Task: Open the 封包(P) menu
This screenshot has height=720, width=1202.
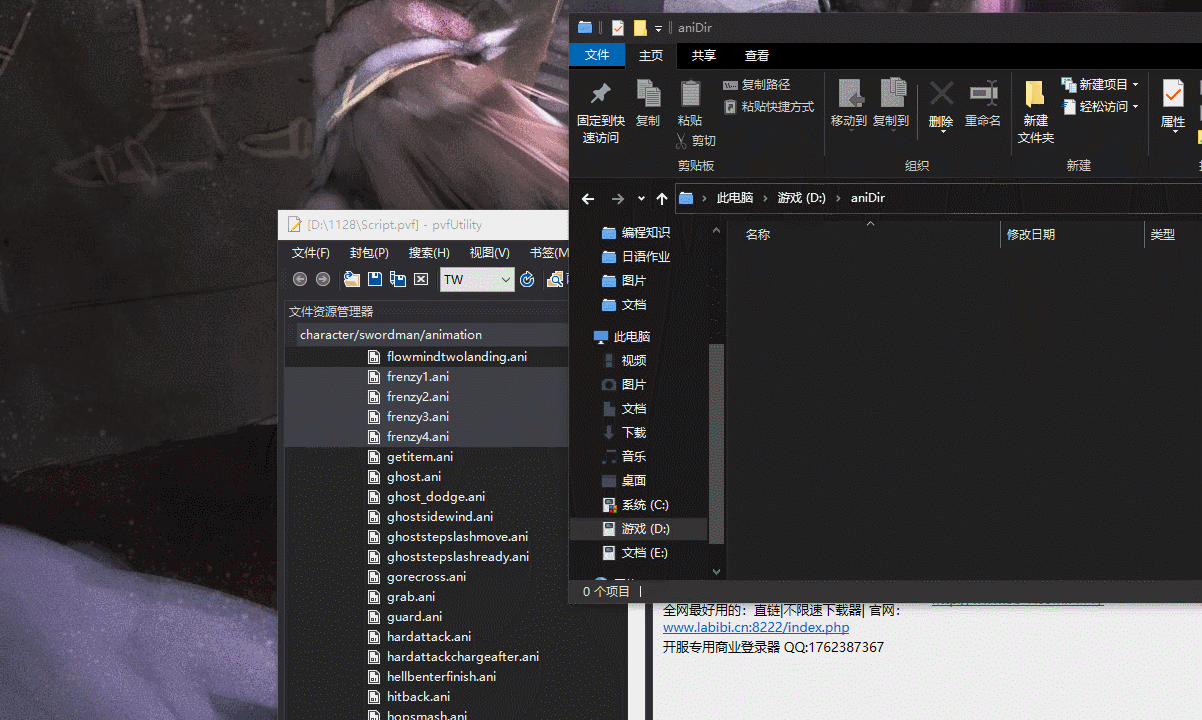Action: (369, 253)
